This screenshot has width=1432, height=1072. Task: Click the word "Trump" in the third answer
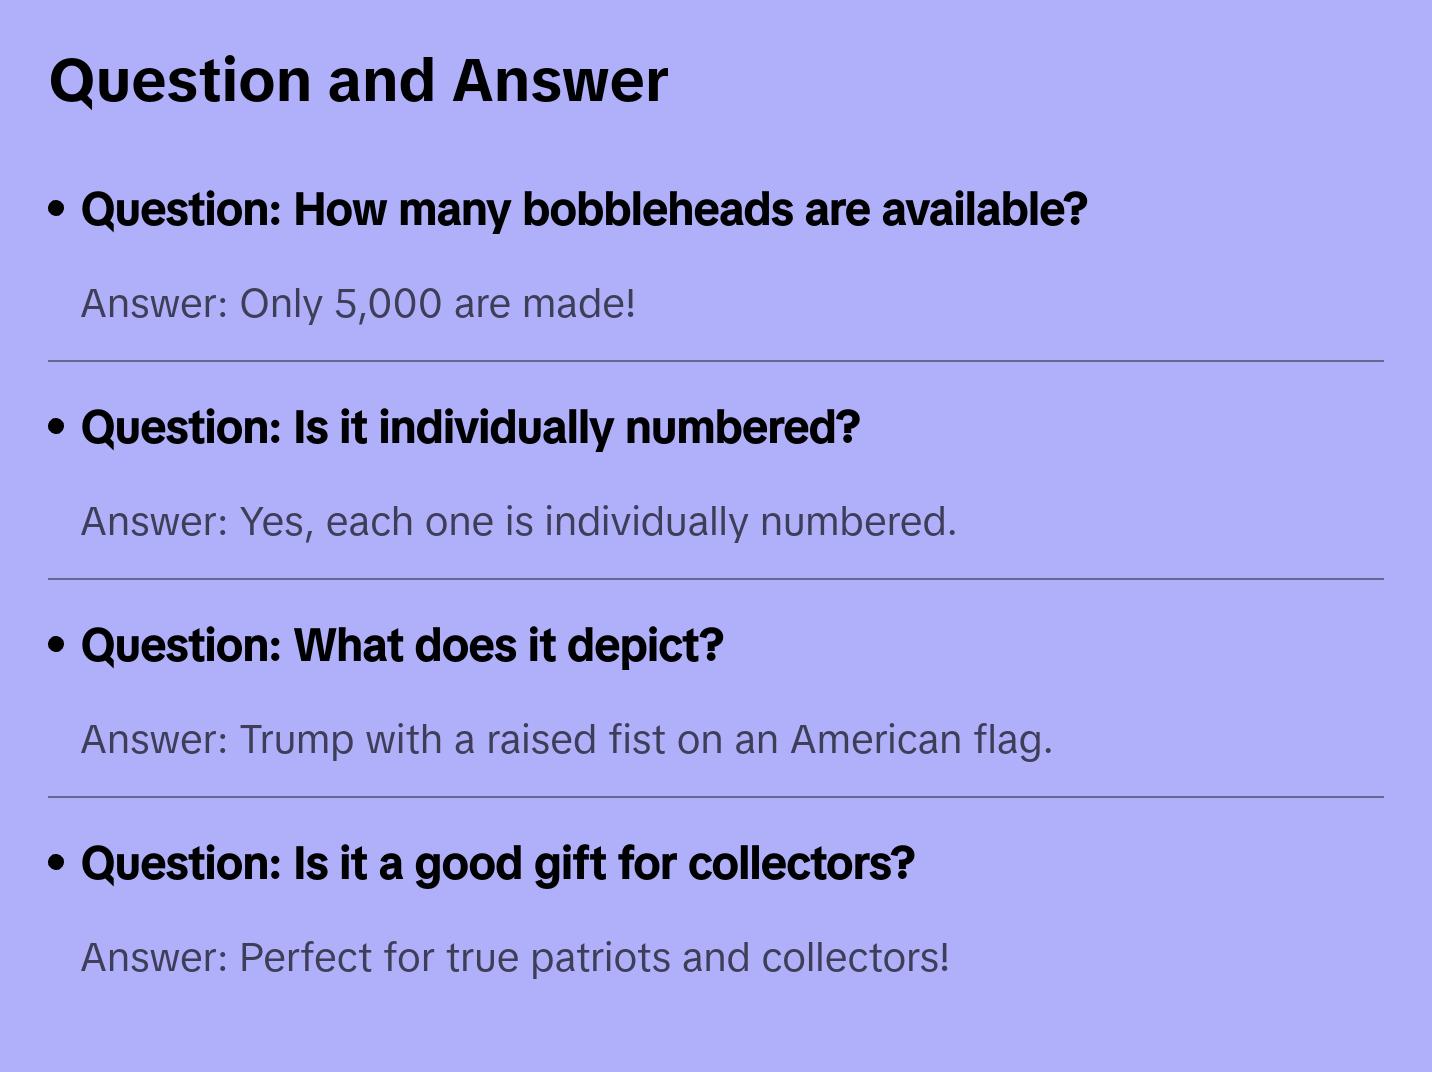(x=297, y=740)
